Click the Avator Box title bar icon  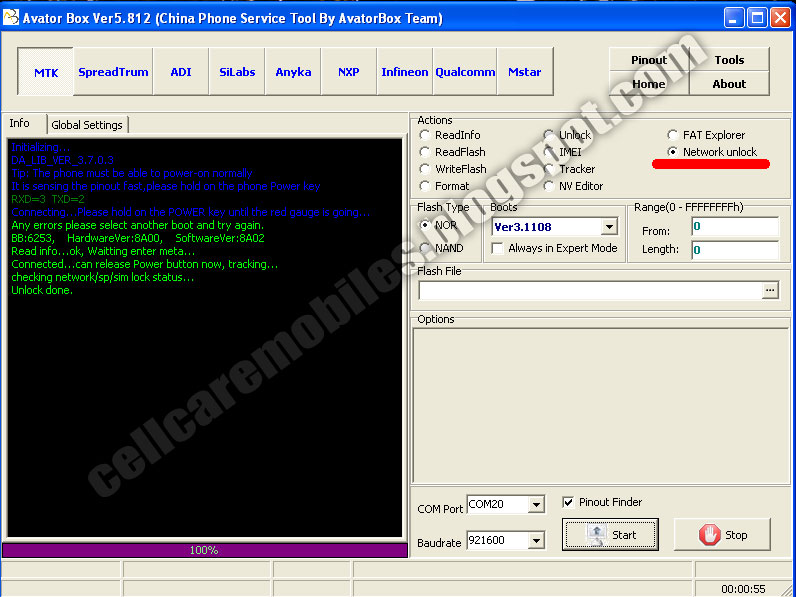click(x=11, y=18)
